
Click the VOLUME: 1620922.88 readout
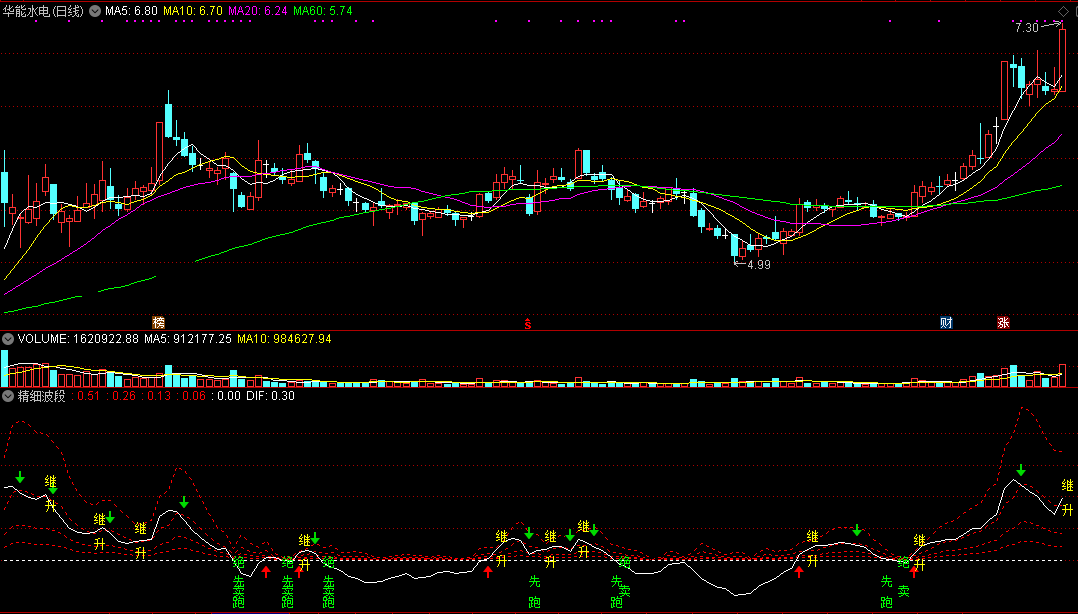(x=78, y=339)
